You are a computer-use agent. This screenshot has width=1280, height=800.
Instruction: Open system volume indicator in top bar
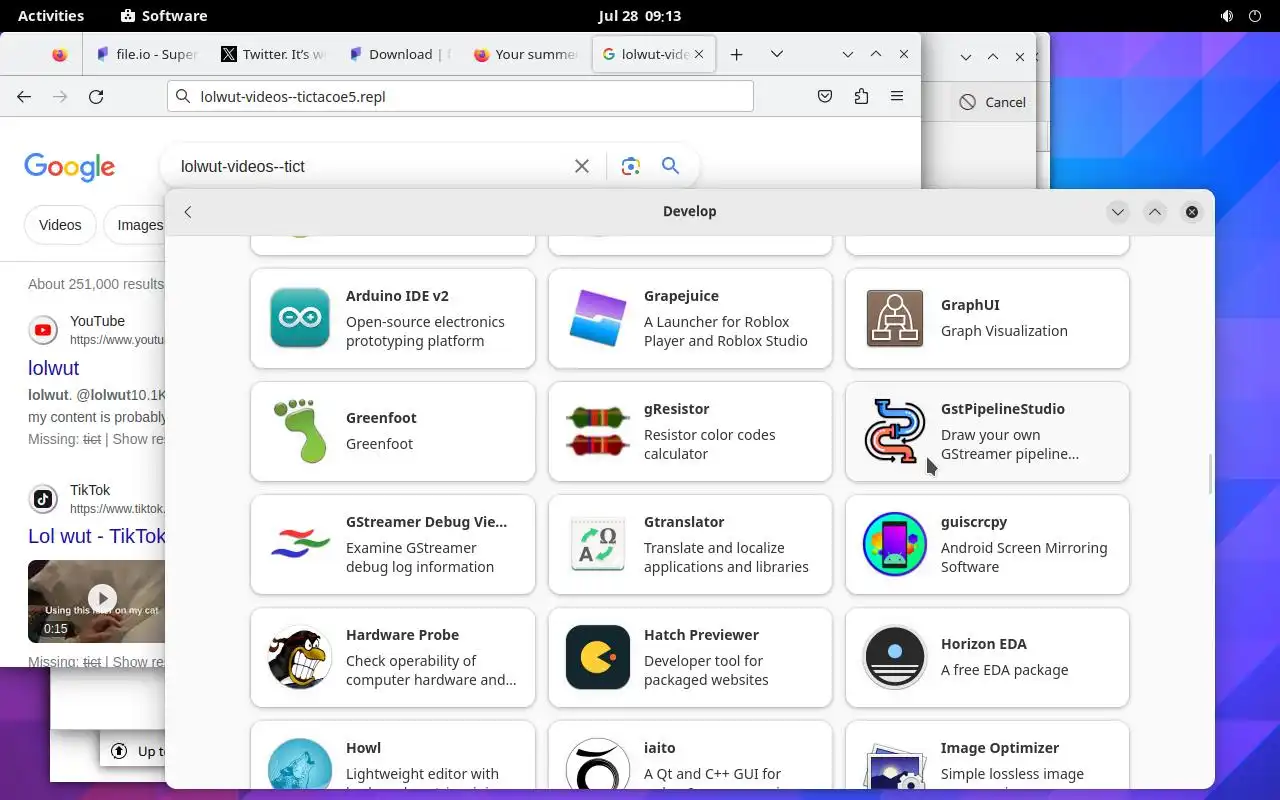pos(1227,16)
